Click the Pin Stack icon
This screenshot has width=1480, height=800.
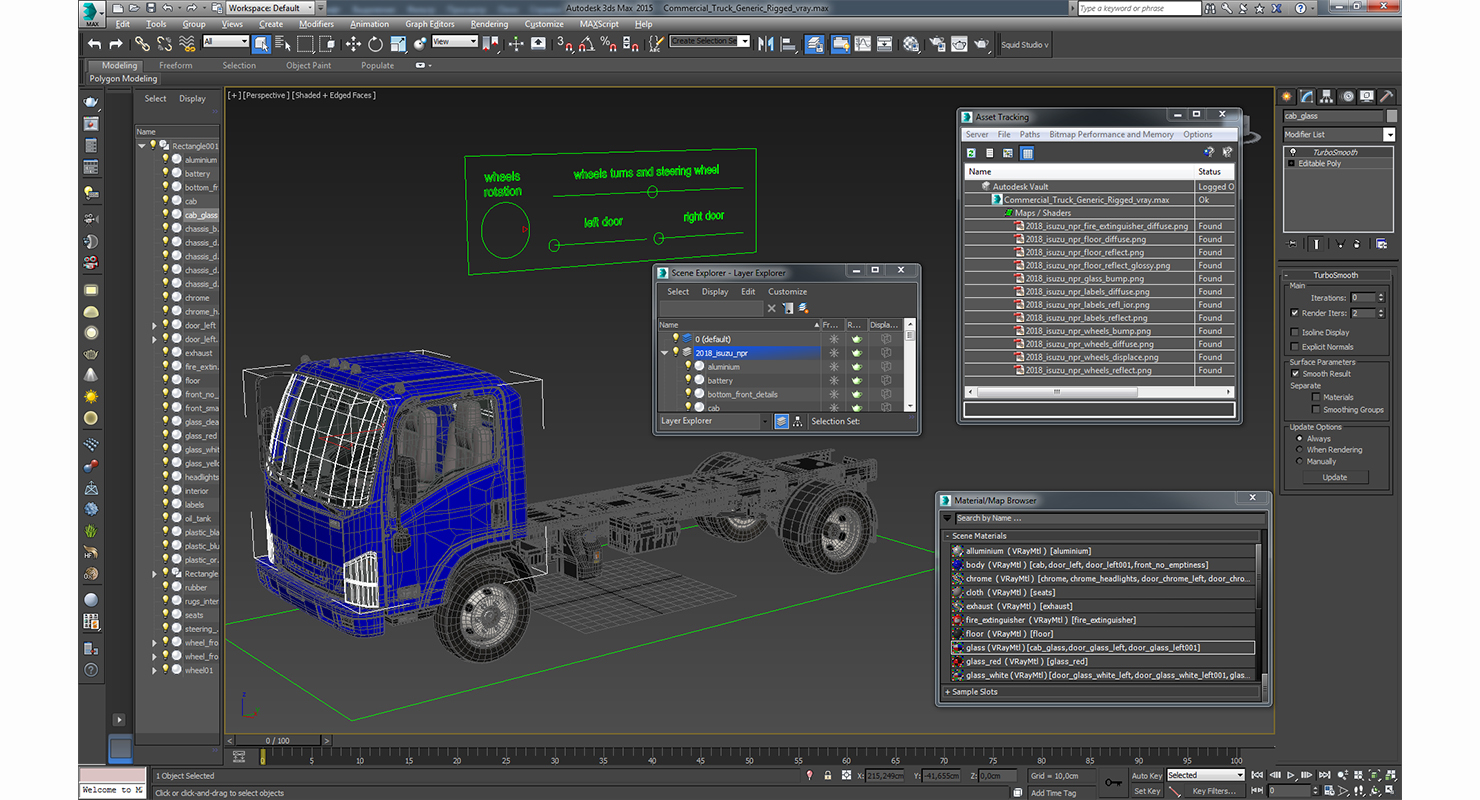coord(1292,243)
